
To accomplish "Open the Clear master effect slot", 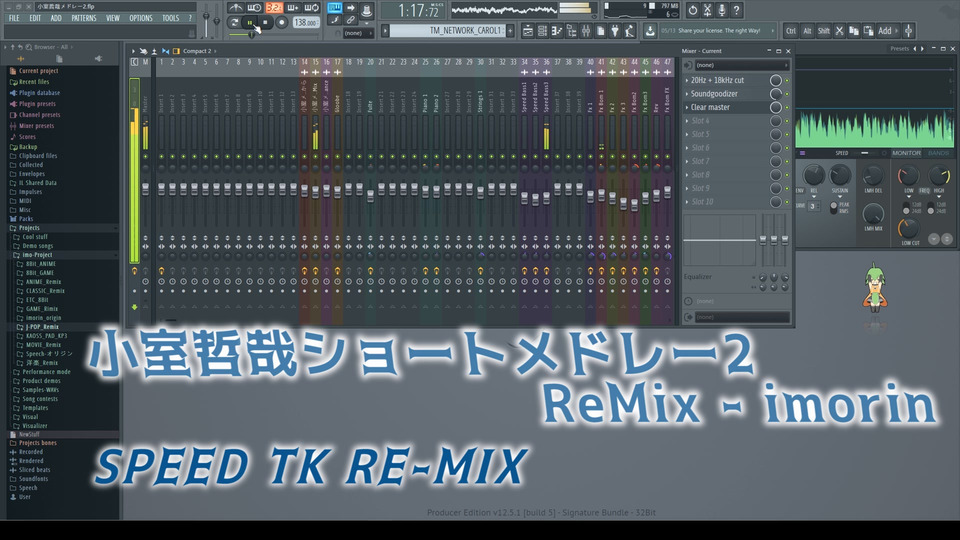I will (x=726, y=107).
